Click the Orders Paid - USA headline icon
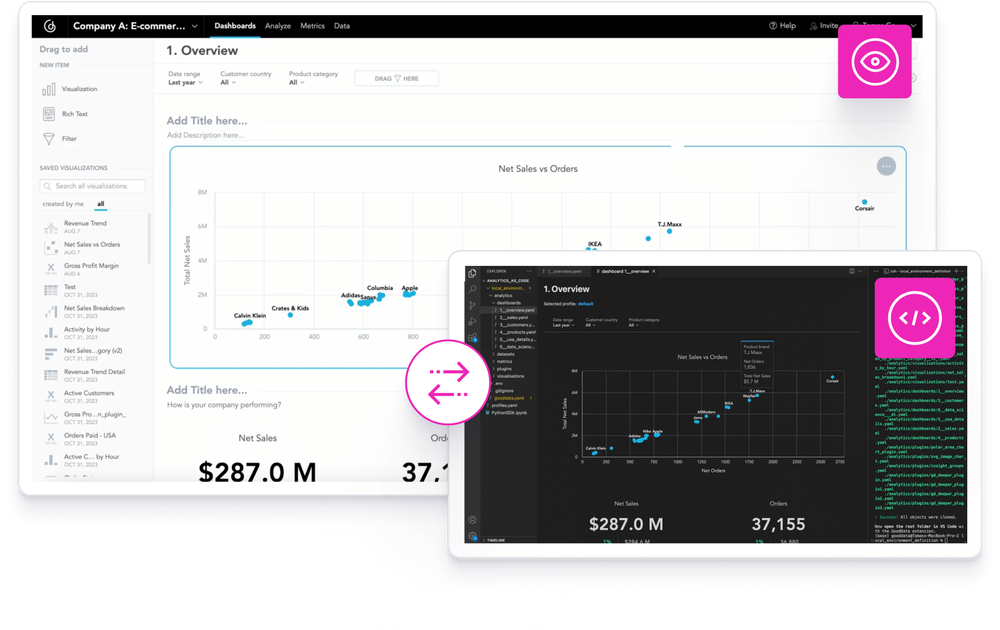 (x=50, y=439)
